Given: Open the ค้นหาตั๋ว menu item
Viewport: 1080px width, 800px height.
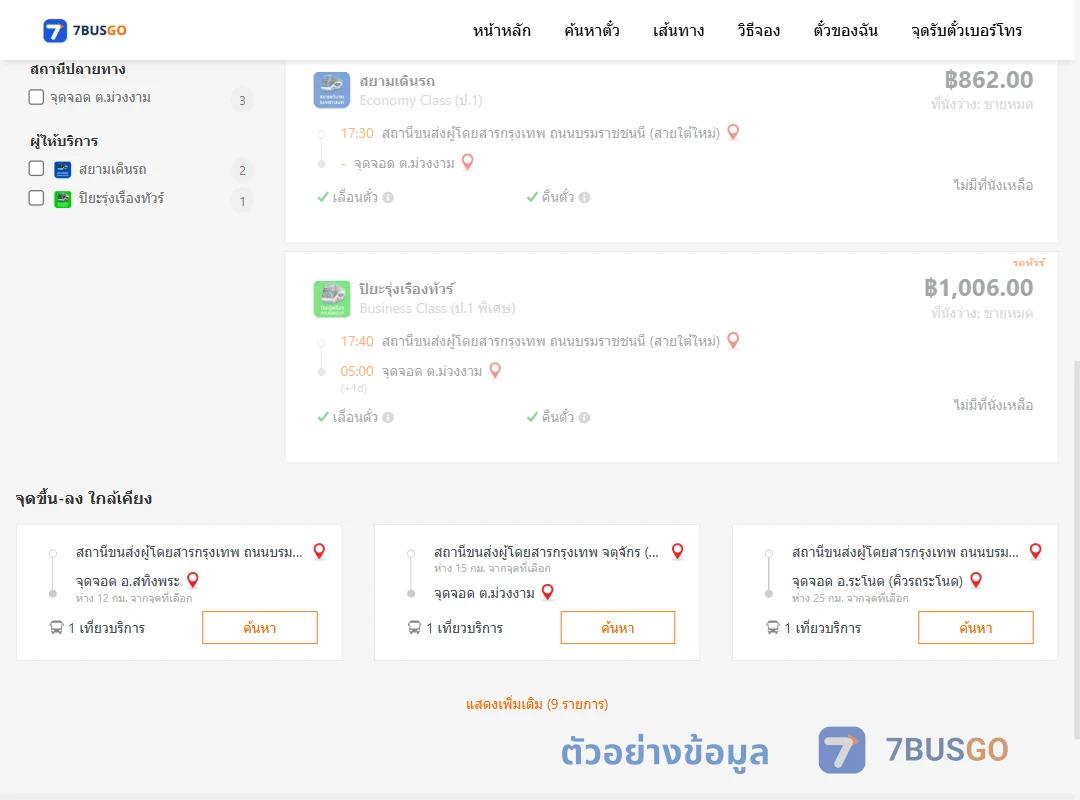Looking at the screenshot, I should (x=592, y=30).
